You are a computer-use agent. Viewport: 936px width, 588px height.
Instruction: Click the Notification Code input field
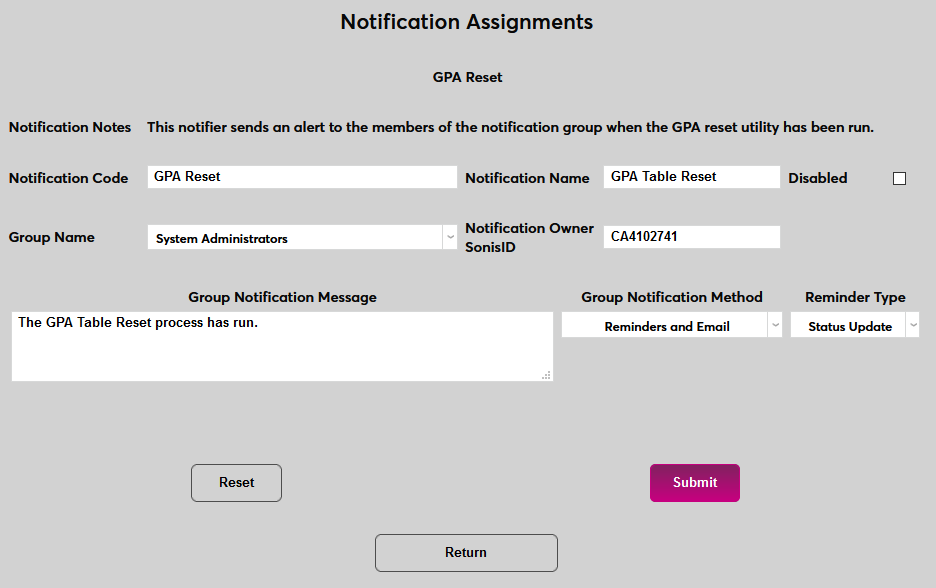pos(300,176)
